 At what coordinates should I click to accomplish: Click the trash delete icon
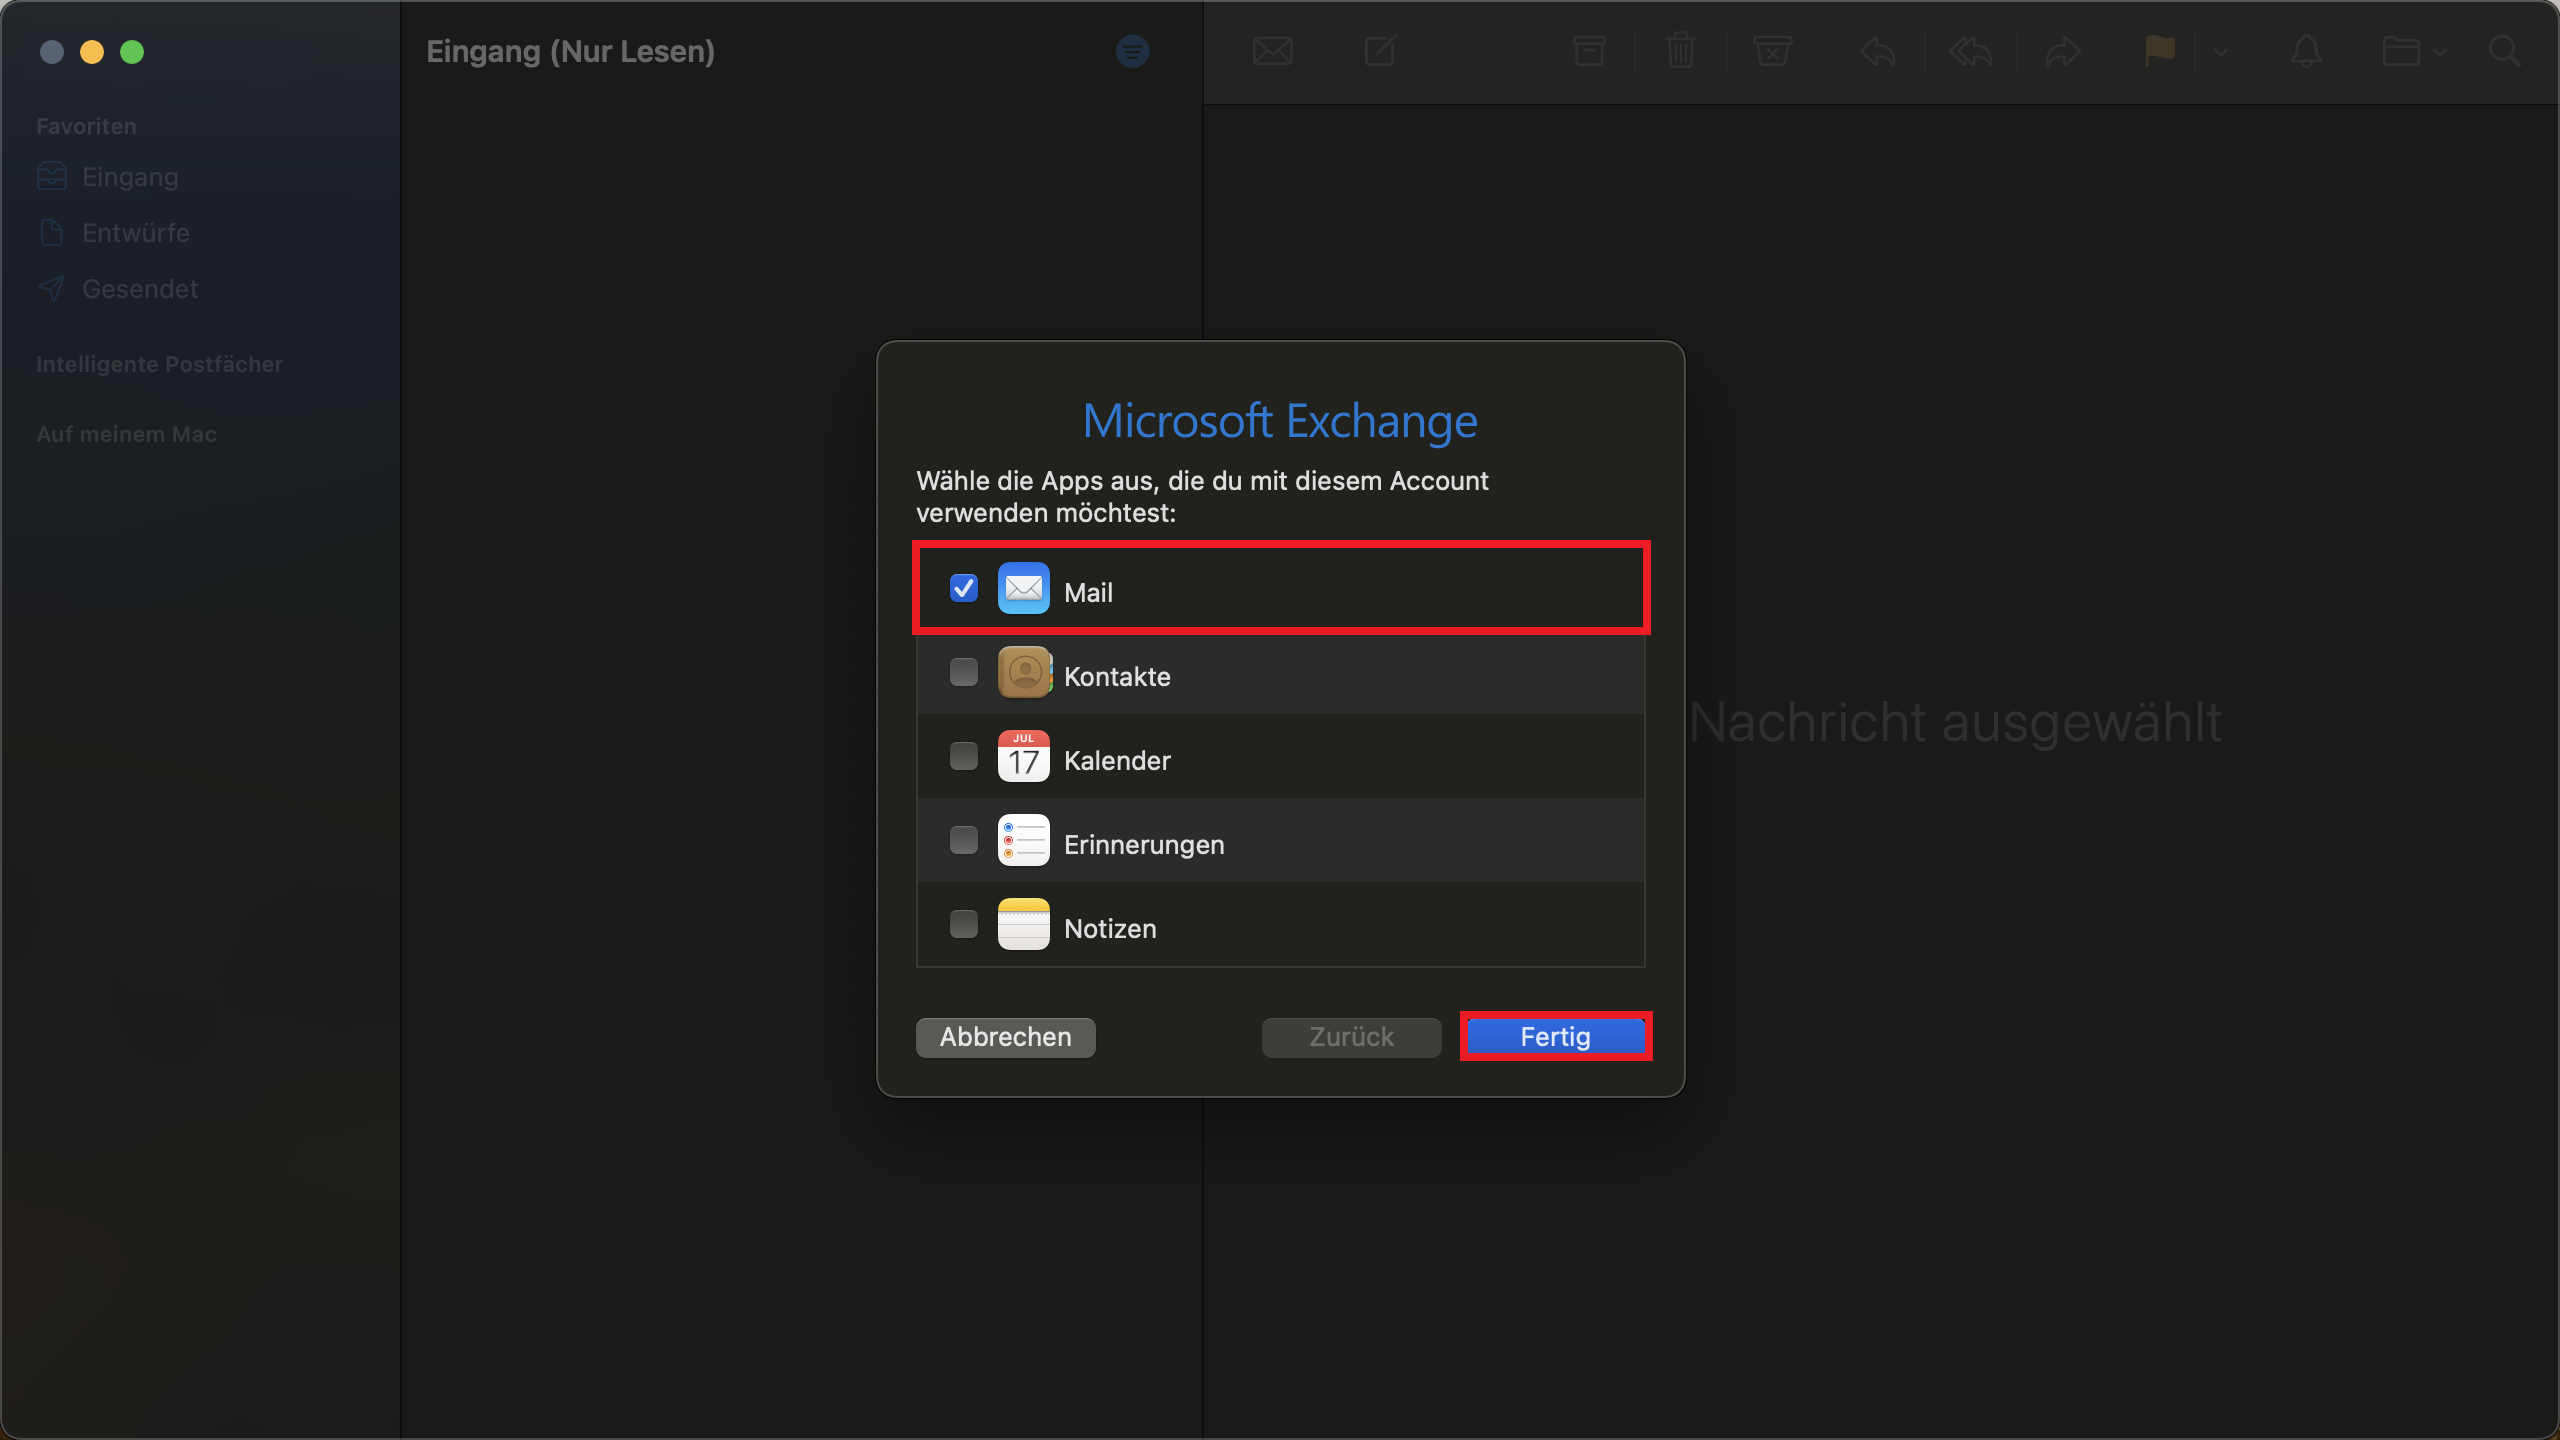pyautogui.click(x=1681, y=51)
